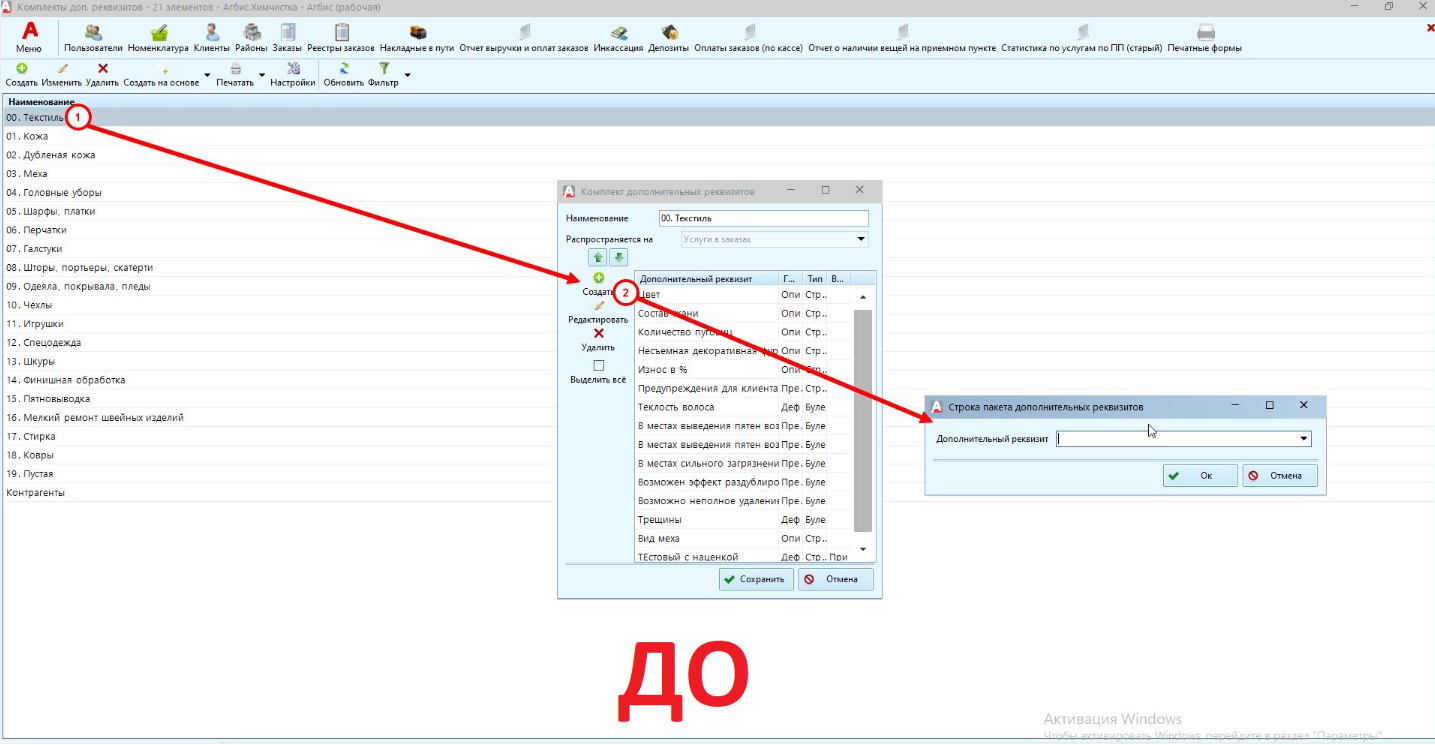The height and width of the screenshot is (745, 1435).
Task: Click Удалить in the Комплект dialog
Action: coord(598,340)
